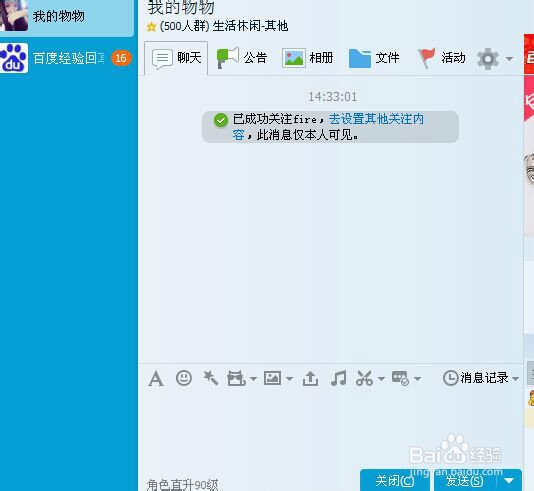This screenshot has width=534, height=491.
Task: Click the music note icon
Action: tap(339, 378)
